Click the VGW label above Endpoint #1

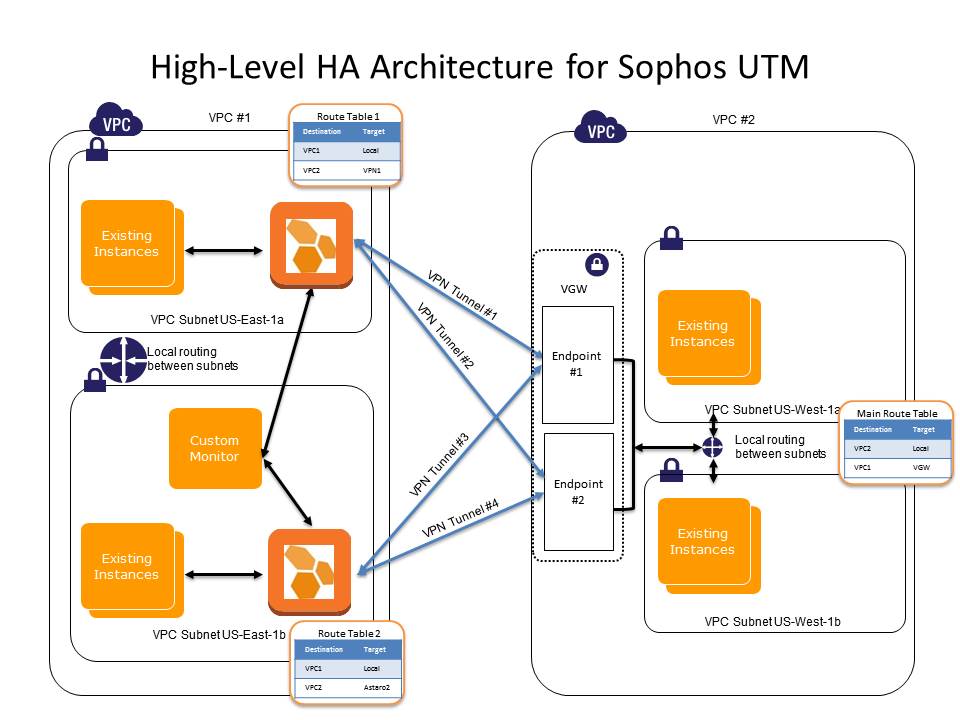point(574,289)
